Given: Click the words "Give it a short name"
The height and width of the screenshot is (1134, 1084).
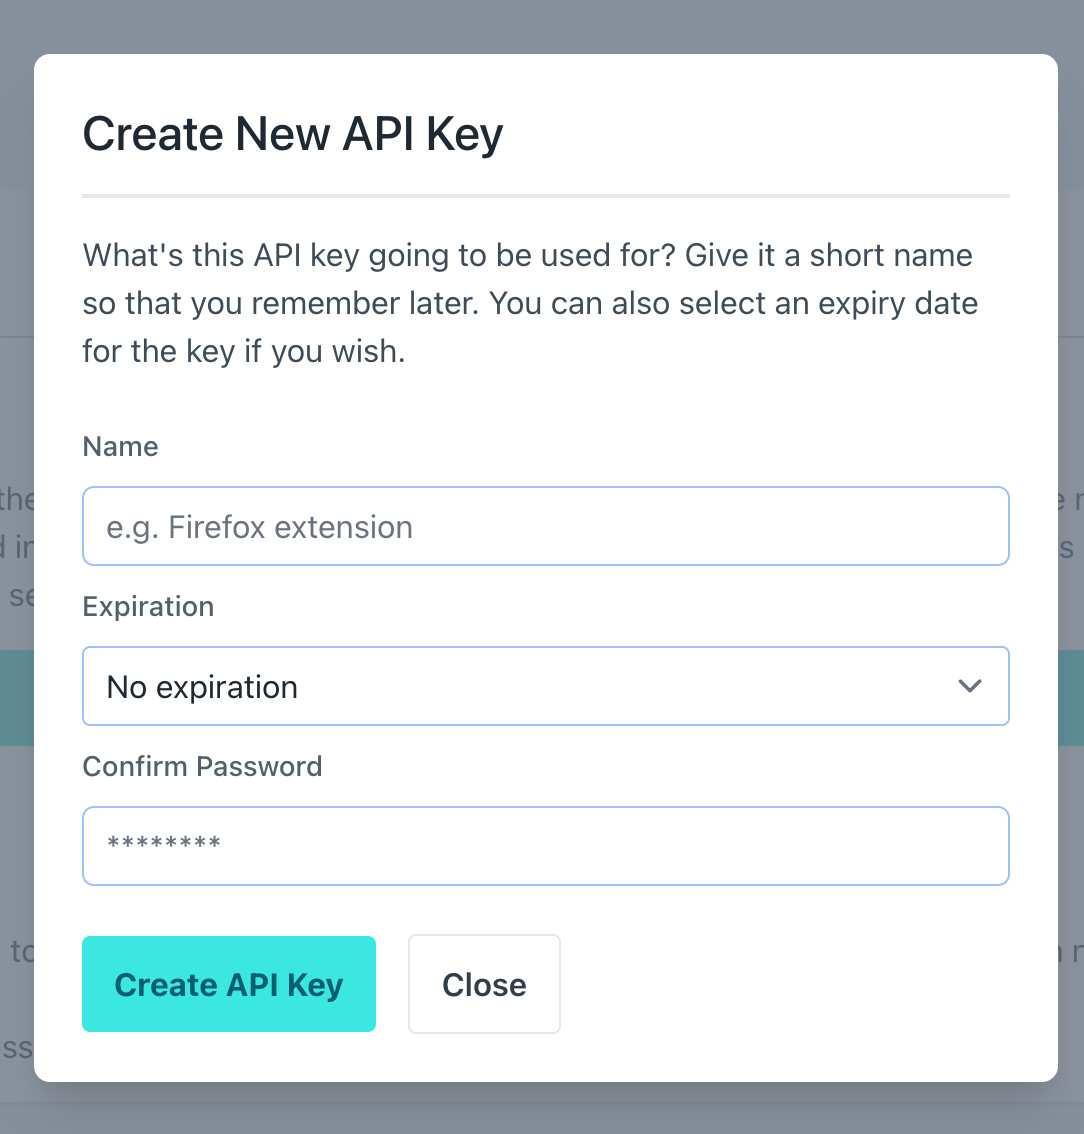Looking at the screenshot, I should pyautogui.click(x=829, y=255).
